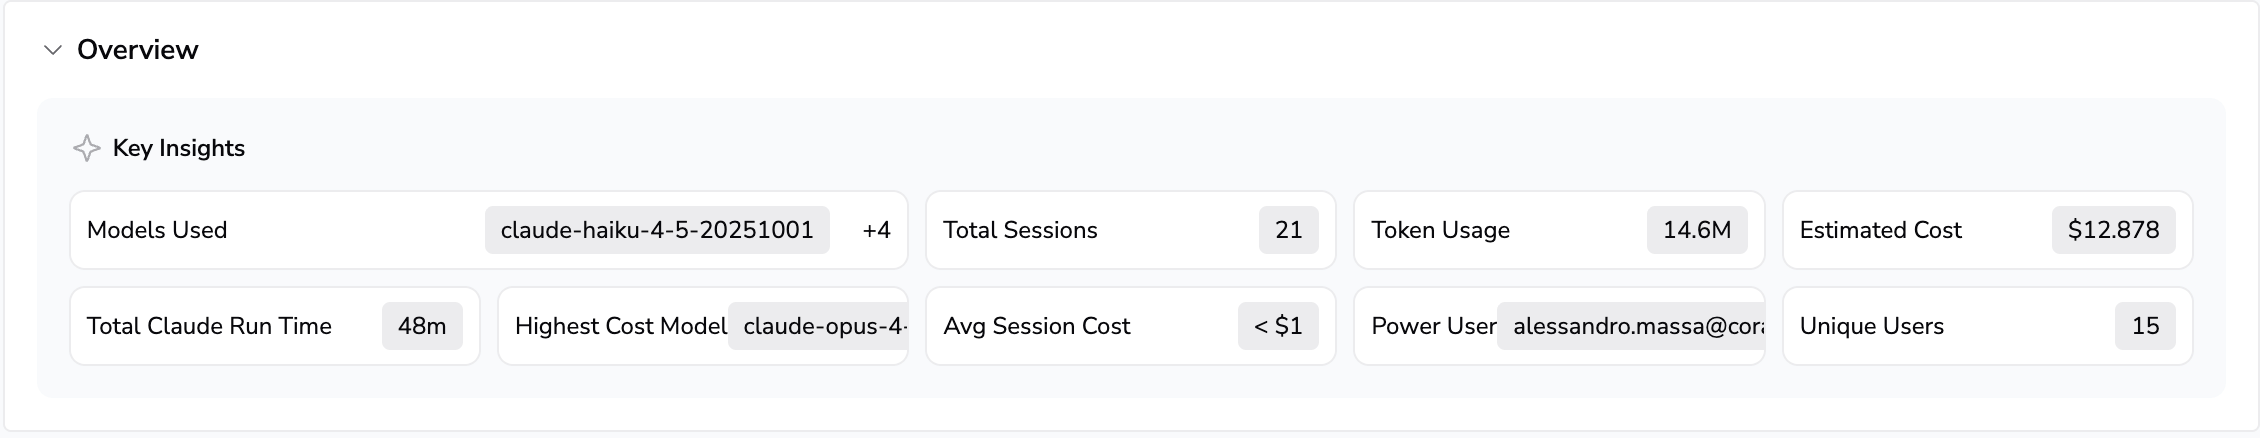Select the Token Usage 14.6M badge
This screenshot has height=438, width=2260.
pos(1696,230)
